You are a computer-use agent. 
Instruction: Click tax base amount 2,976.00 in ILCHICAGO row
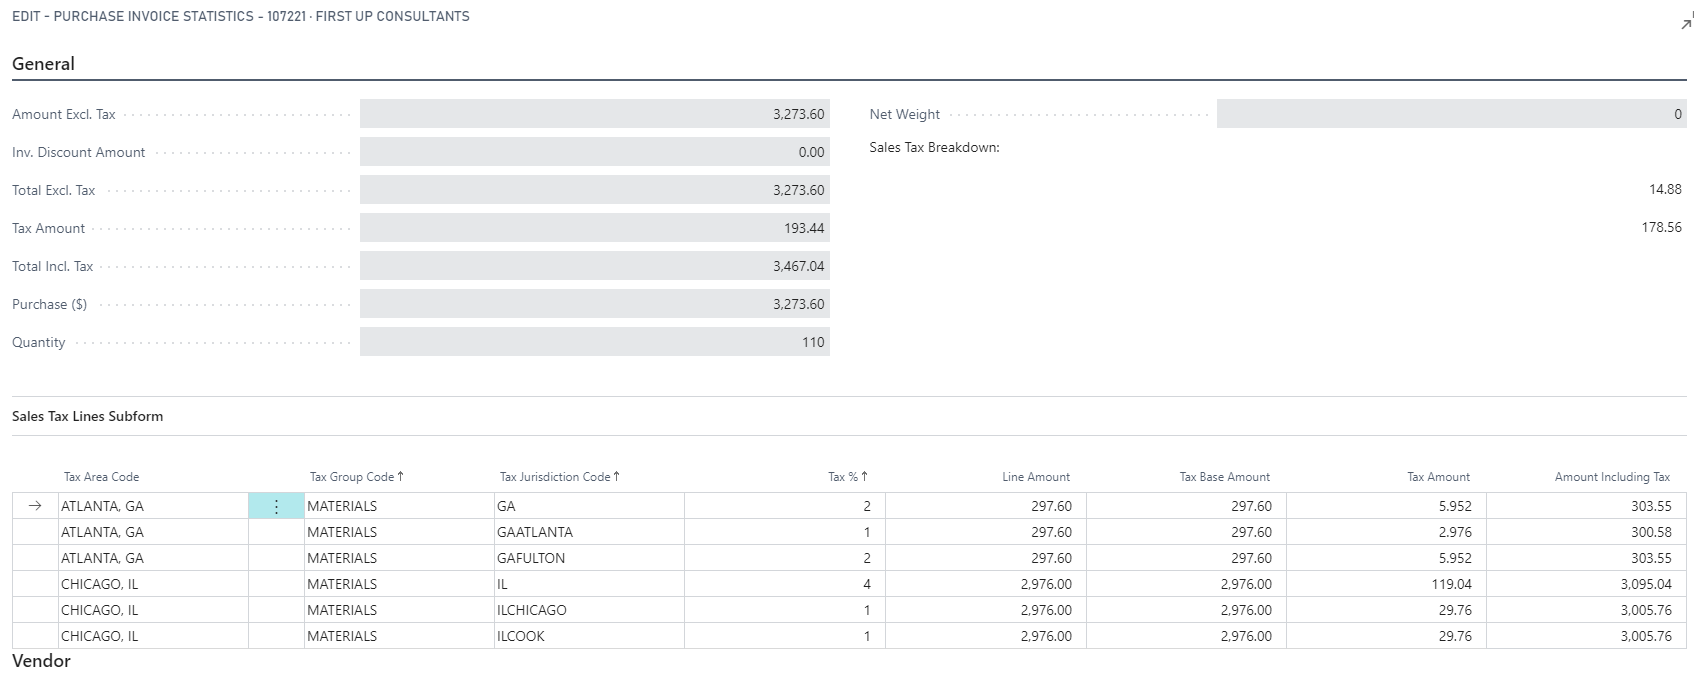pyautogui.click(x=1186, y=610)
